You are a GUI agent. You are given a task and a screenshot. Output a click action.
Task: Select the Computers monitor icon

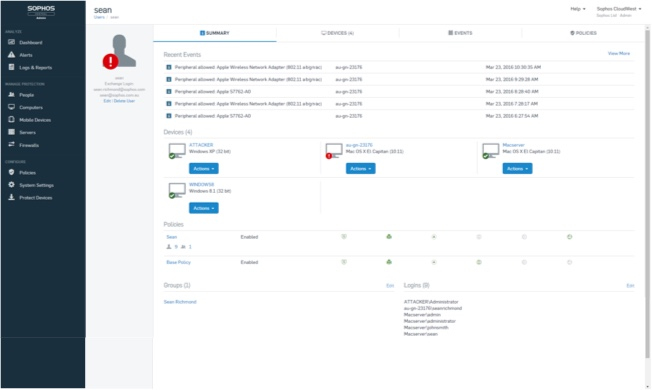pyautogui.click(x=11, y=107)
